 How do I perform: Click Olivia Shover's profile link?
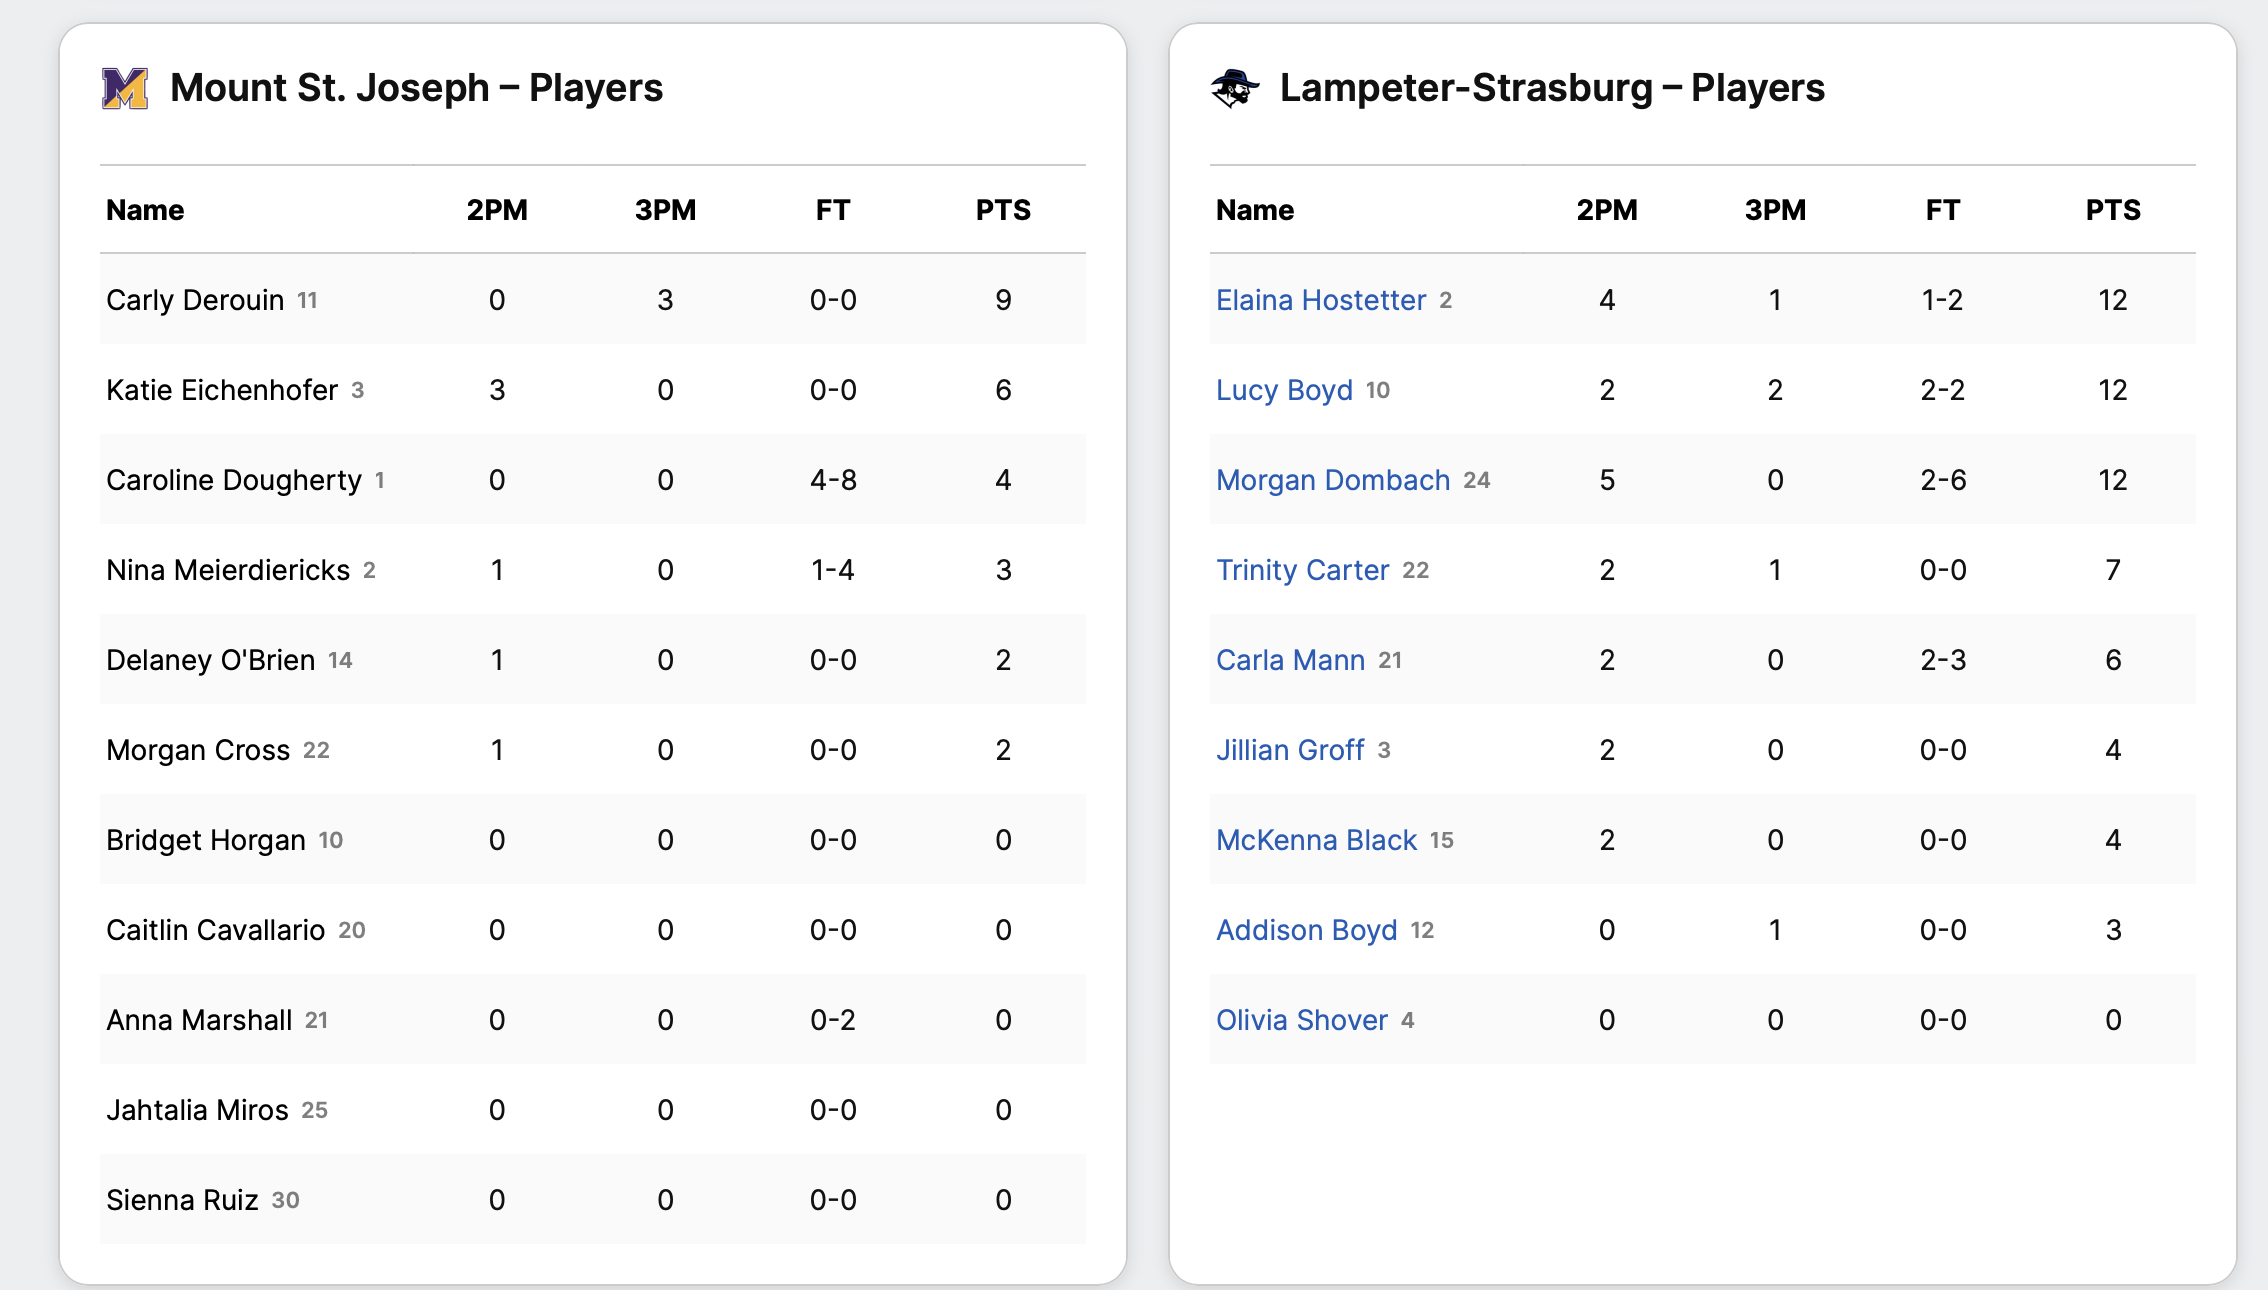pyautogui.click(x=1301, y=1020)
